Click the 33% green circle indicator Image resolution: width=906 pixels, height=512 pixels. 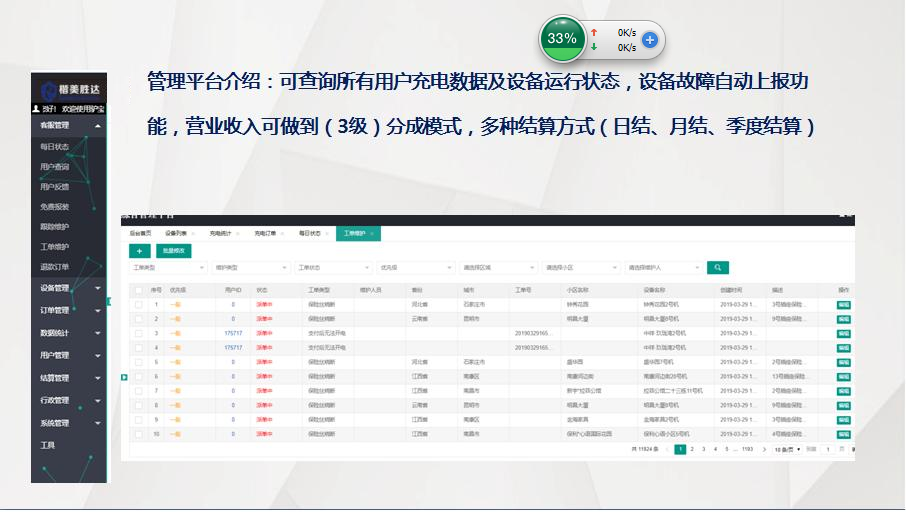[562, 39]
